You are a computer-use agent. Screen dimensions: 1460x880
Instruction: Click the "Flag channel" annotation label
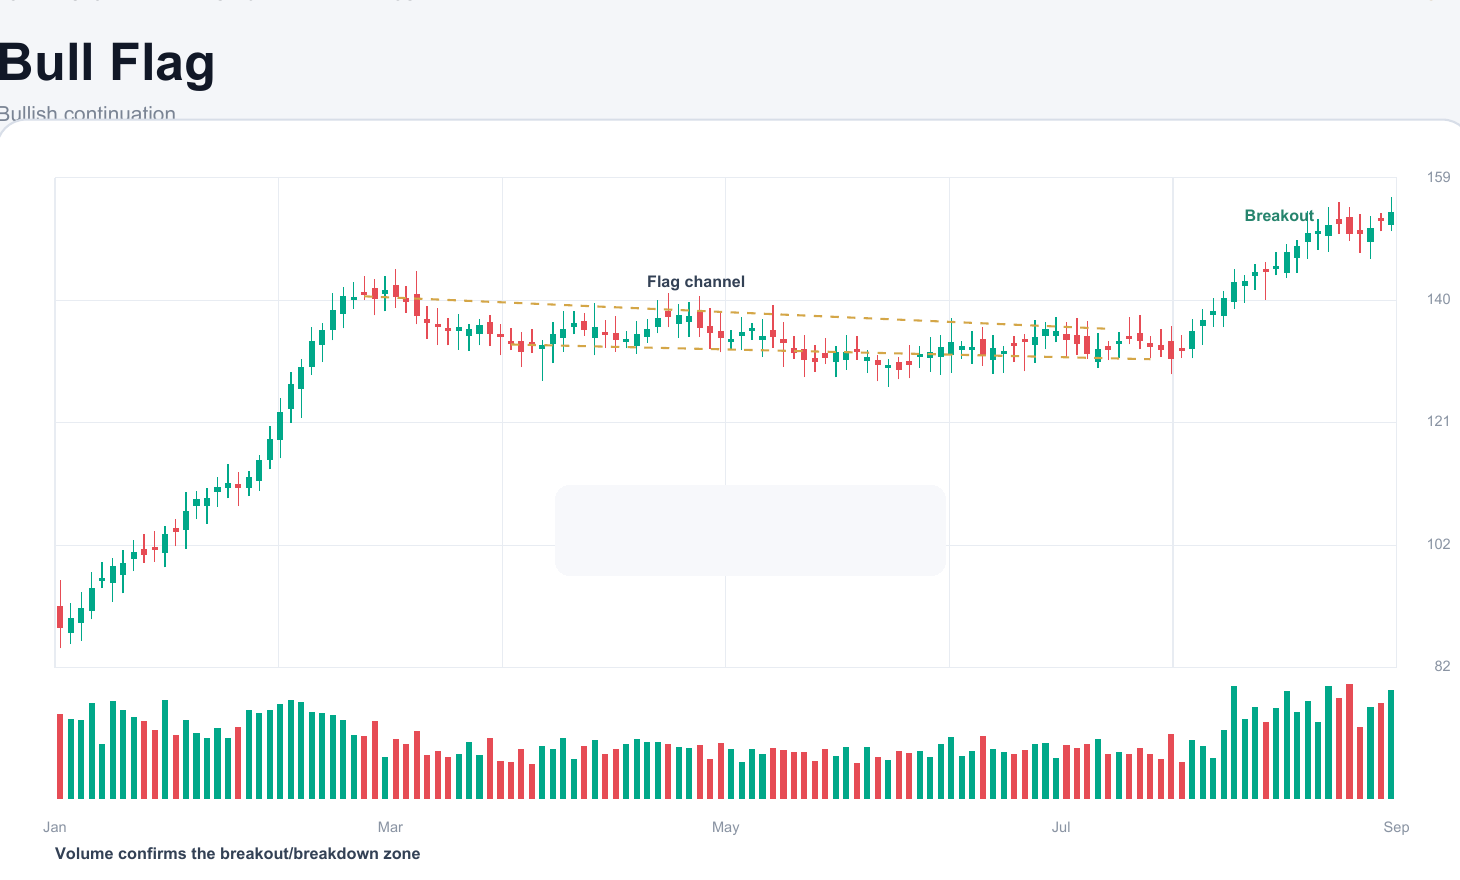point(696,282)
